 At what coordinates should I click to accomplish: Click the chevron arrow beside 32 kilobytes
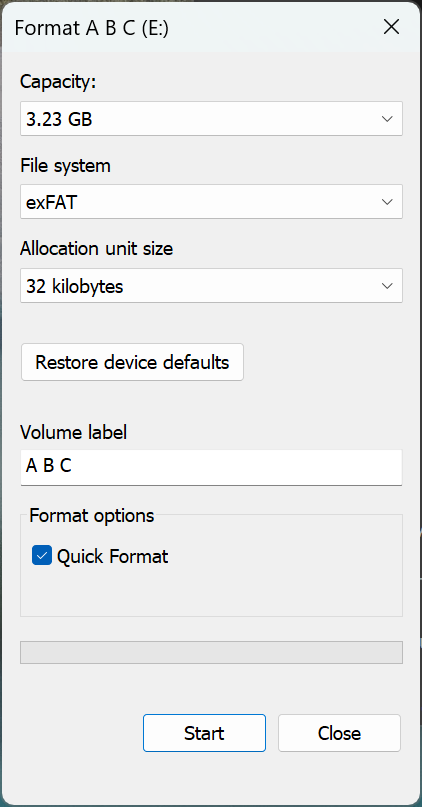[x=387, y=286]
